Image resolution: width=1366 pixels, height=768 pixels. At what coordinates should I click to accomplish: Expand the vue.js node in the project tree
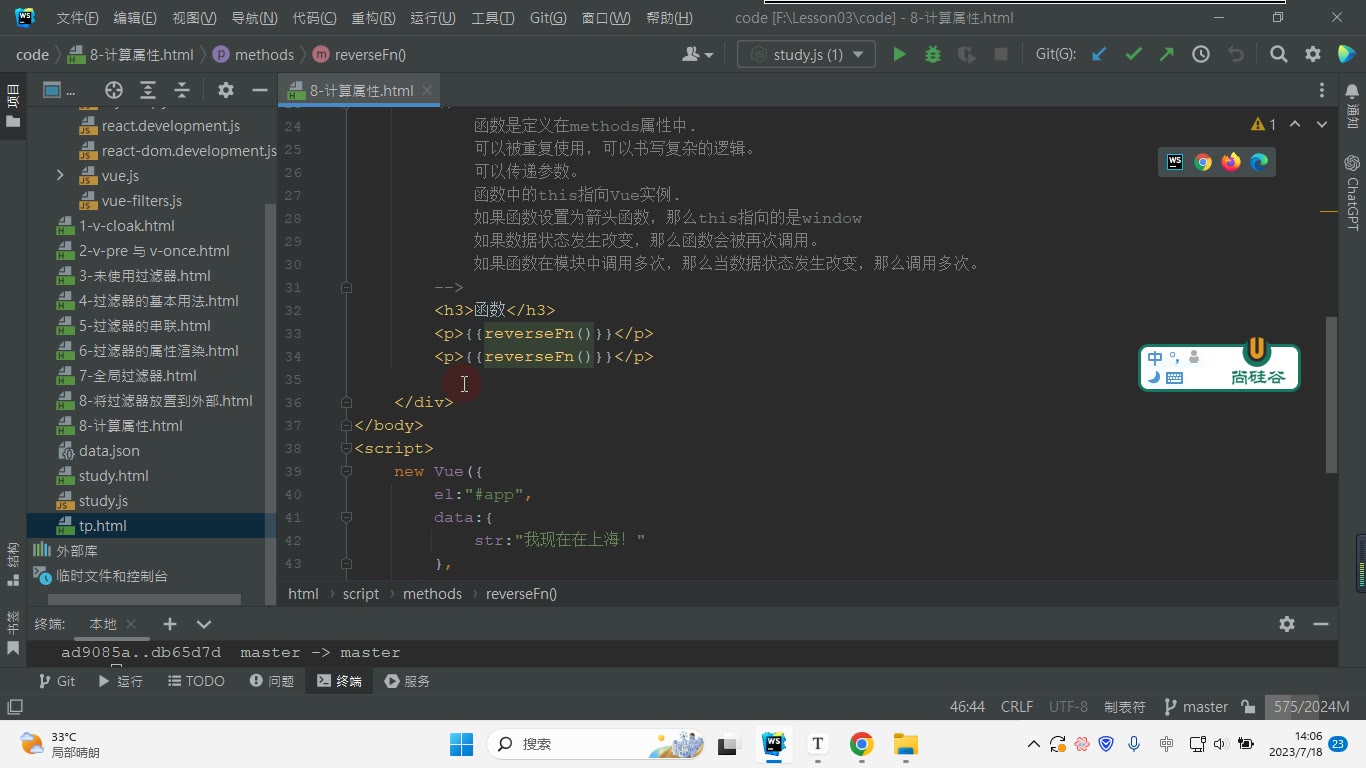click(60, 176)
